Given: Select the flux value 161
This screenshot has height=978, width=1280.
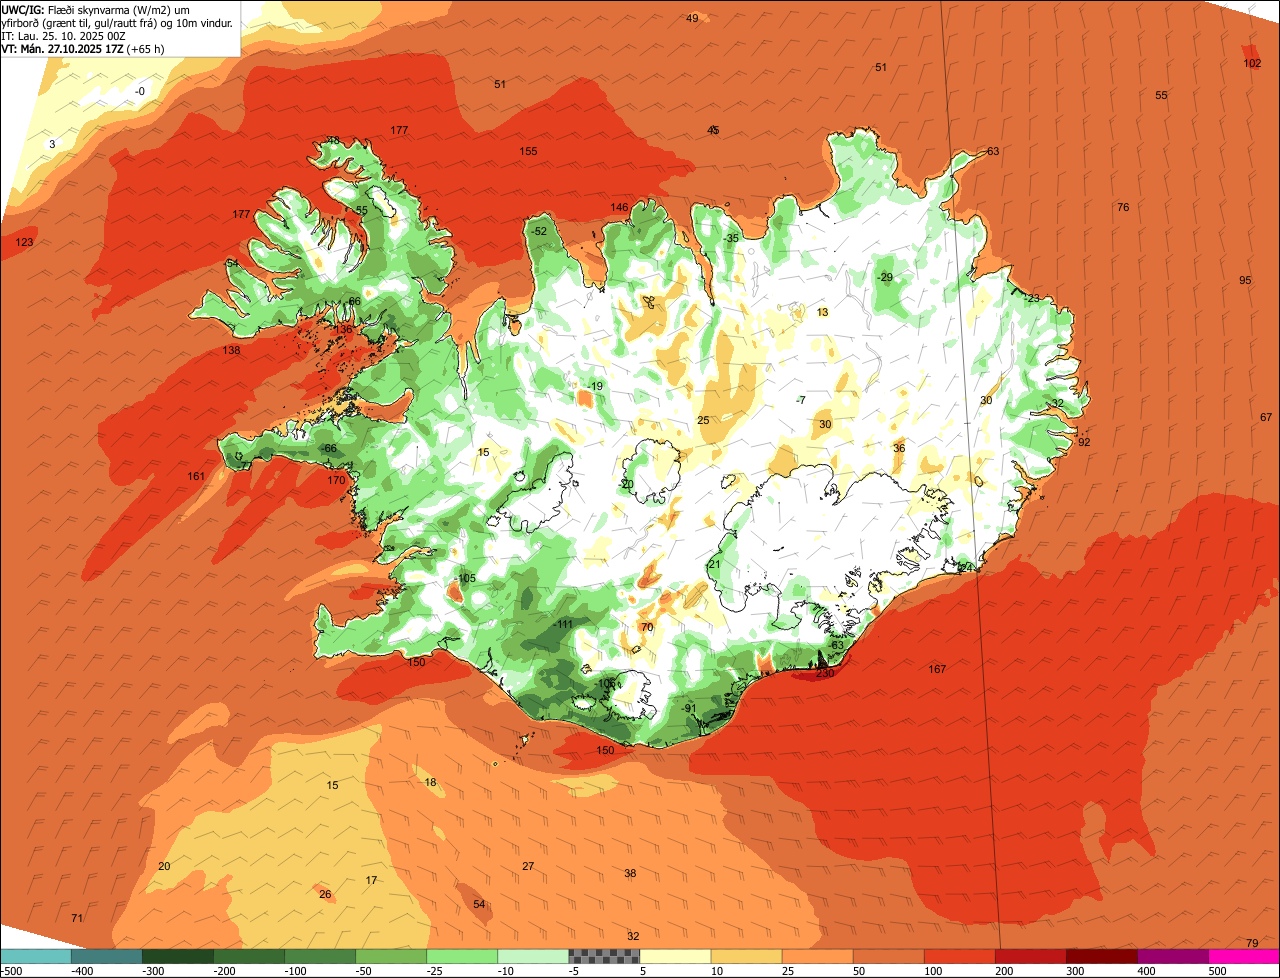Looking at the screenshot, I should click(196, 476).
